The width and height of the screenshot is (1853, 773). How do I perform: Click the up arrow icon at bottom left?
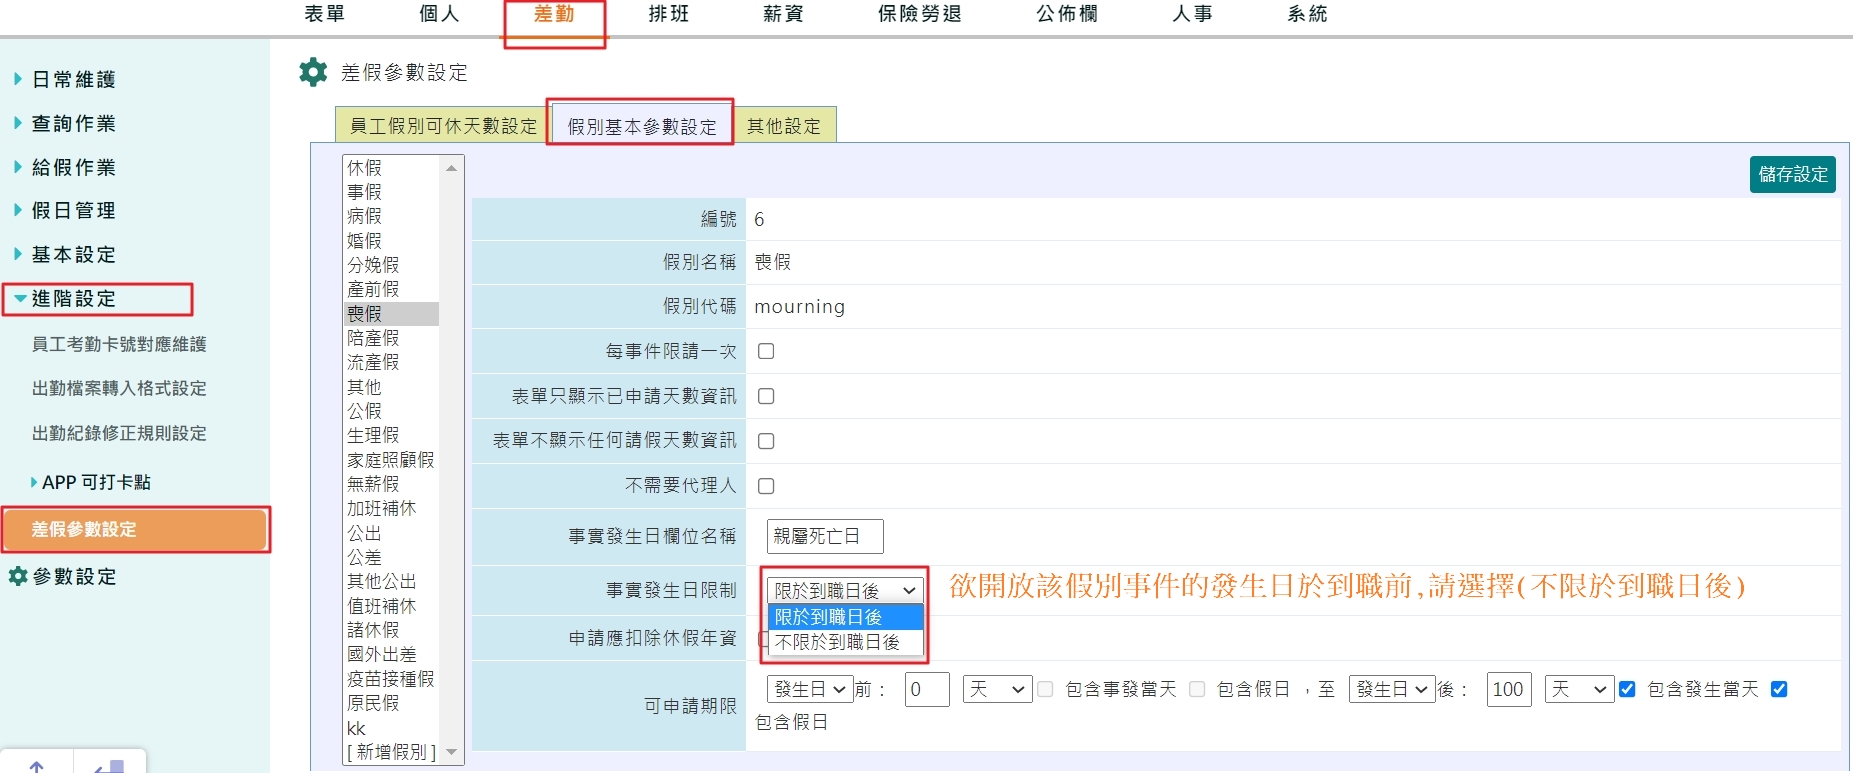(x=37, y=765)
